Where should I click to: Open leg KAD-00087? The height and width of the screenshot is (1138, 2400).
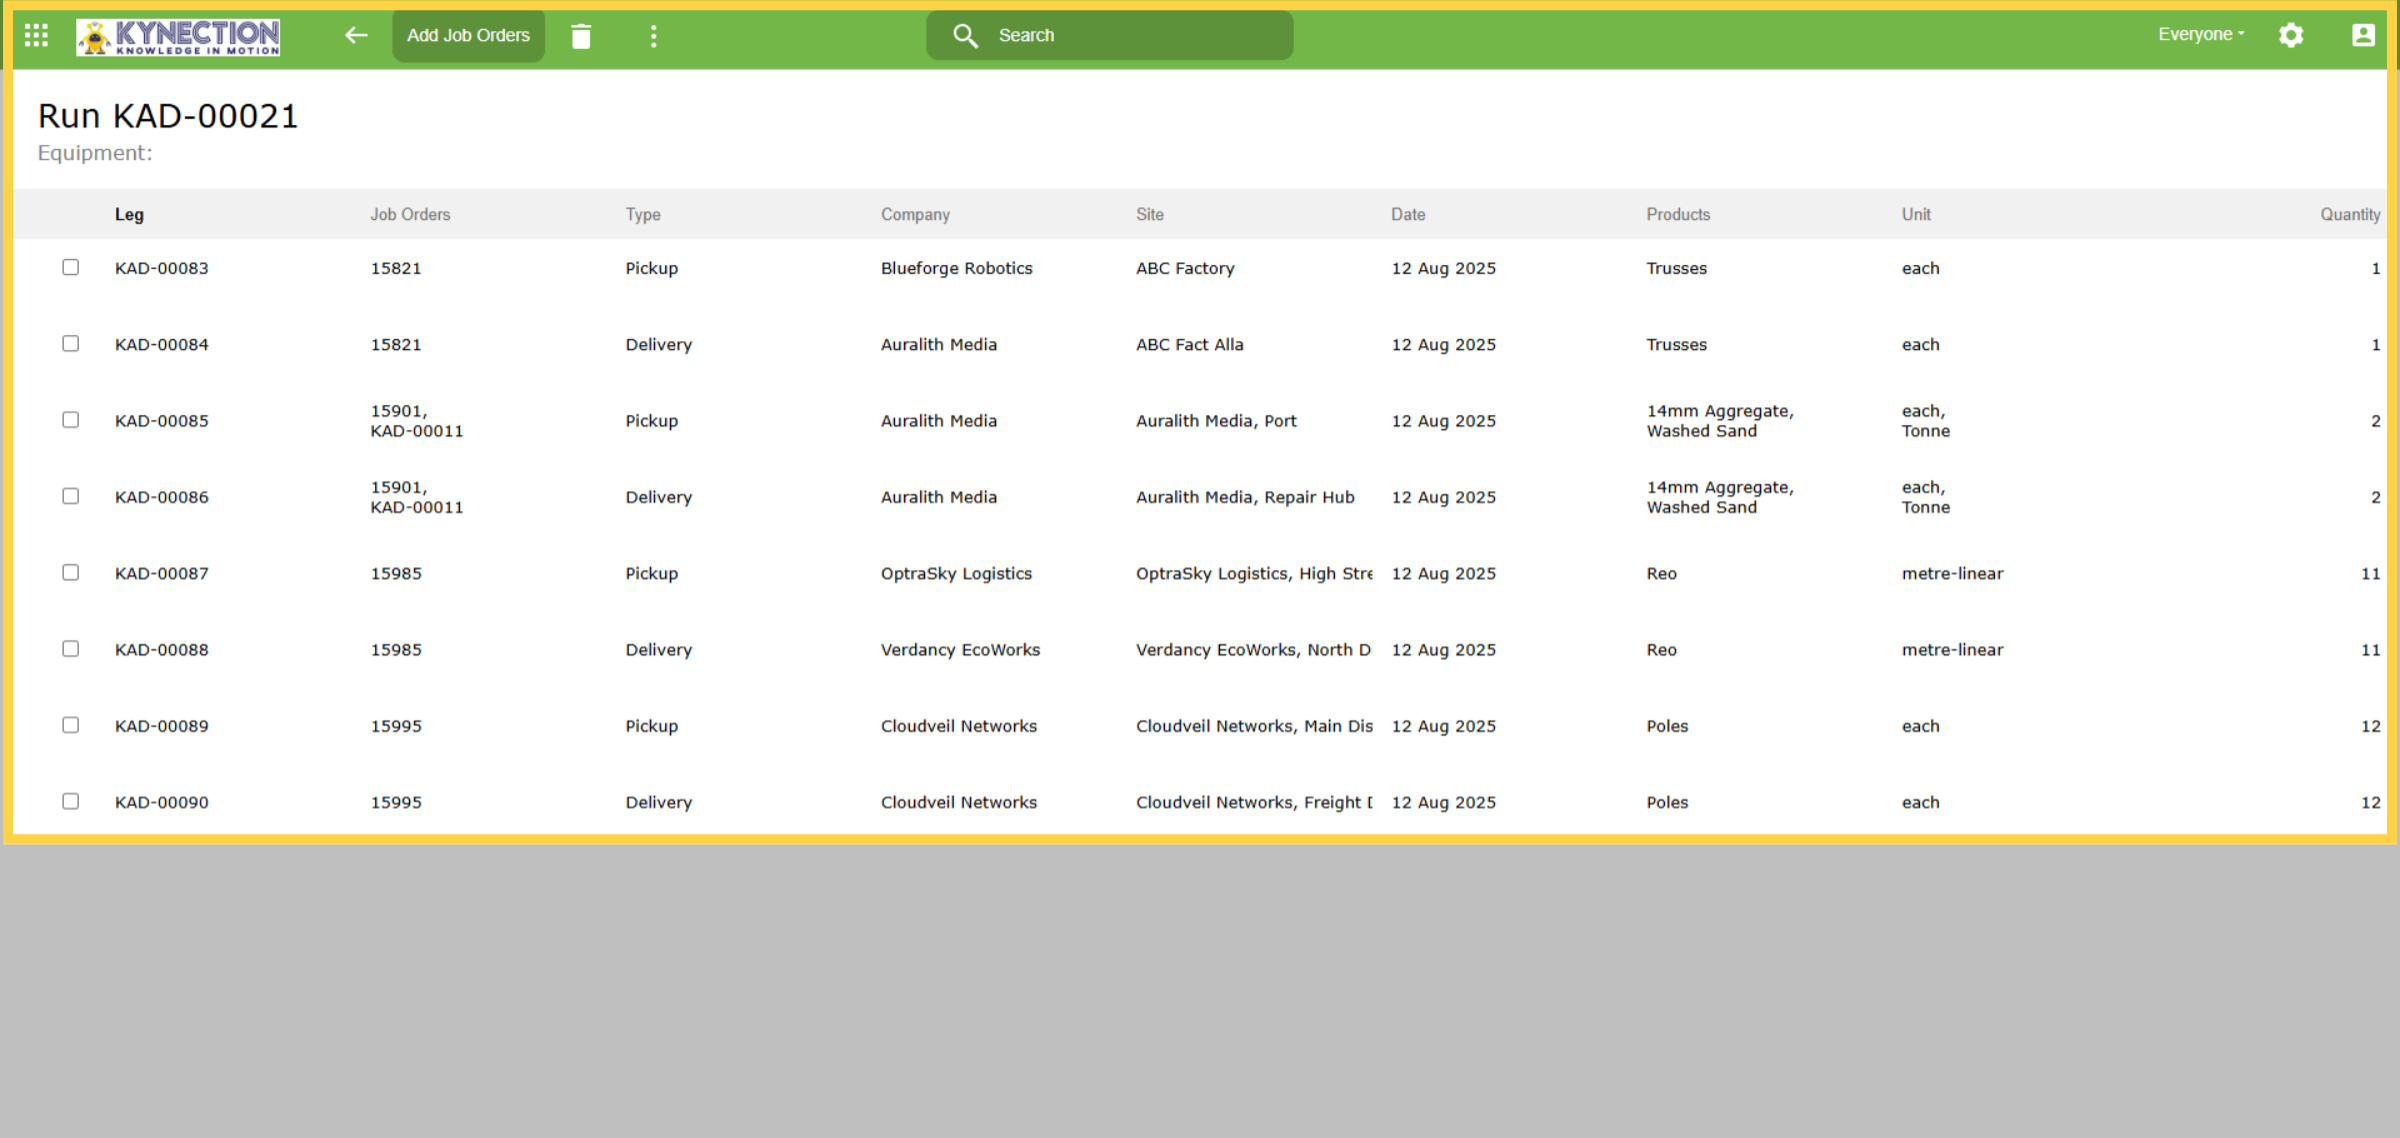(x=162, y=573)
